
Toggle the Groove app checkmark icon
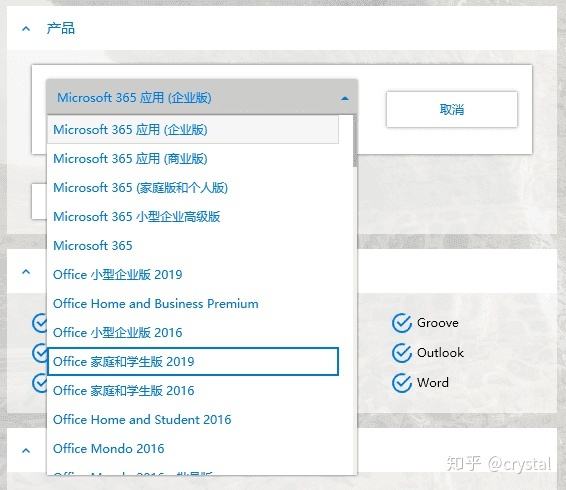(401, 323)
